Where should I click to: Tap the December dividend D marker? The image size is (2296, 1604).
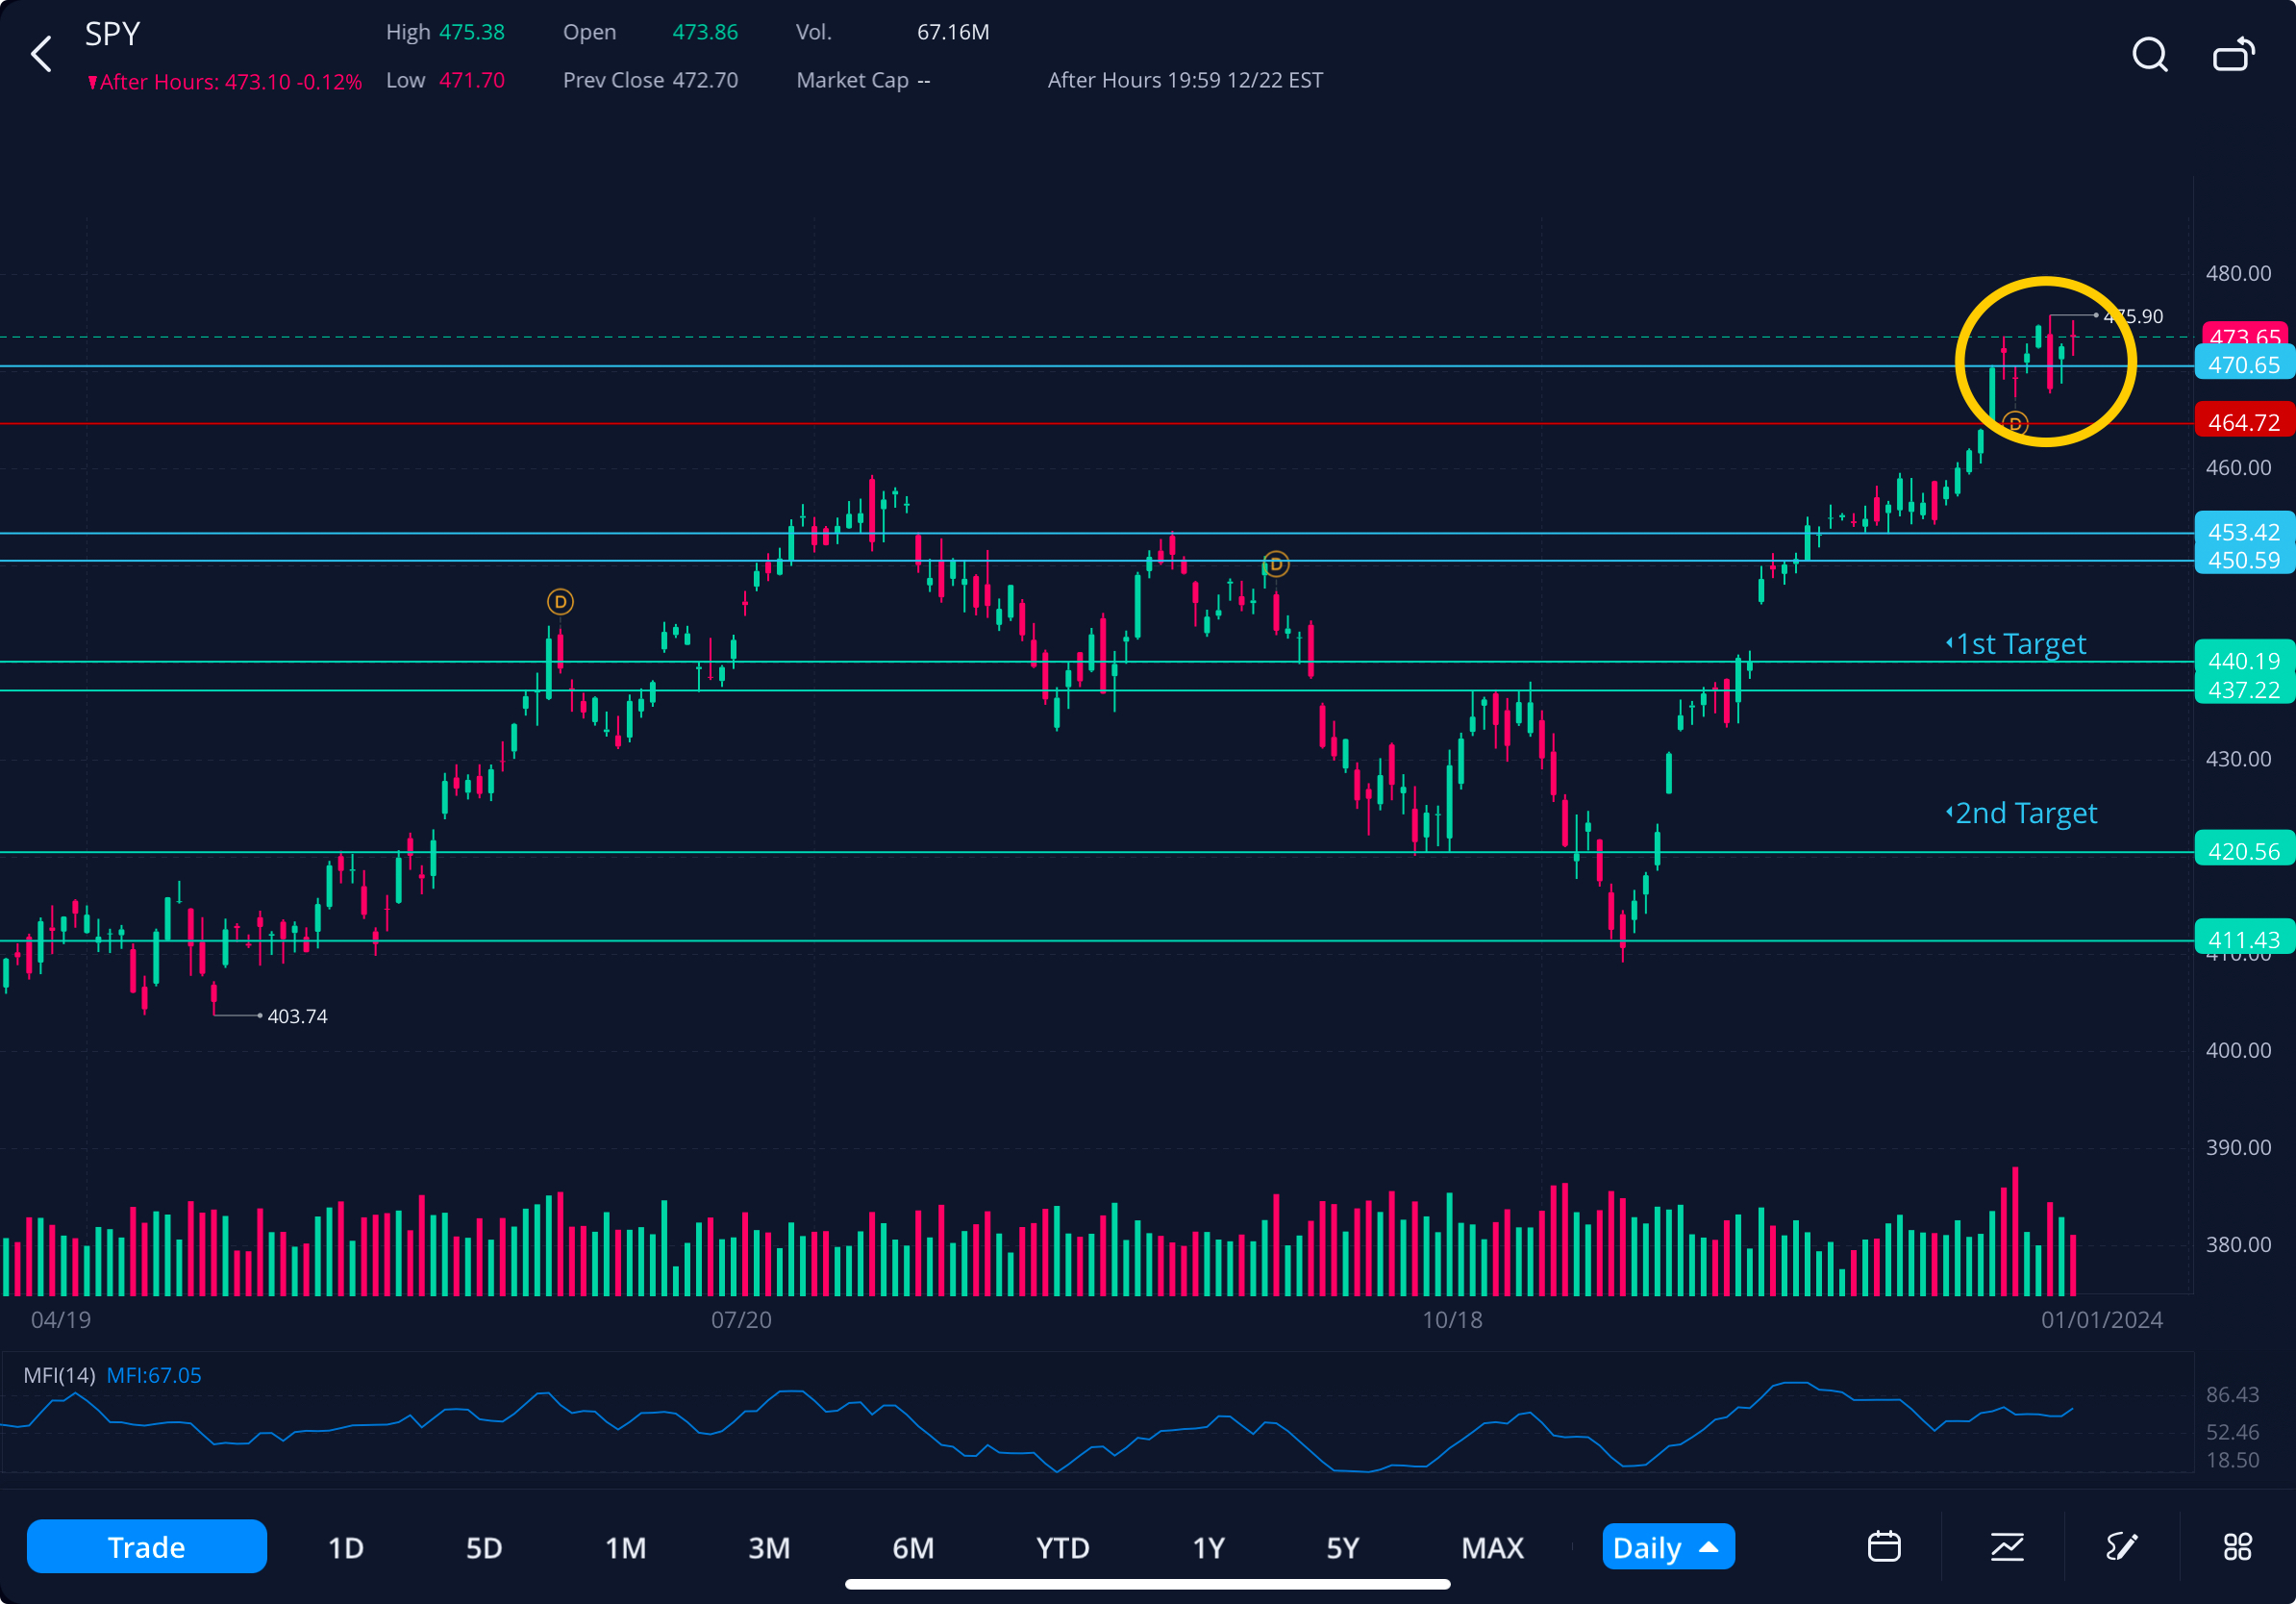click(2014, 424)
